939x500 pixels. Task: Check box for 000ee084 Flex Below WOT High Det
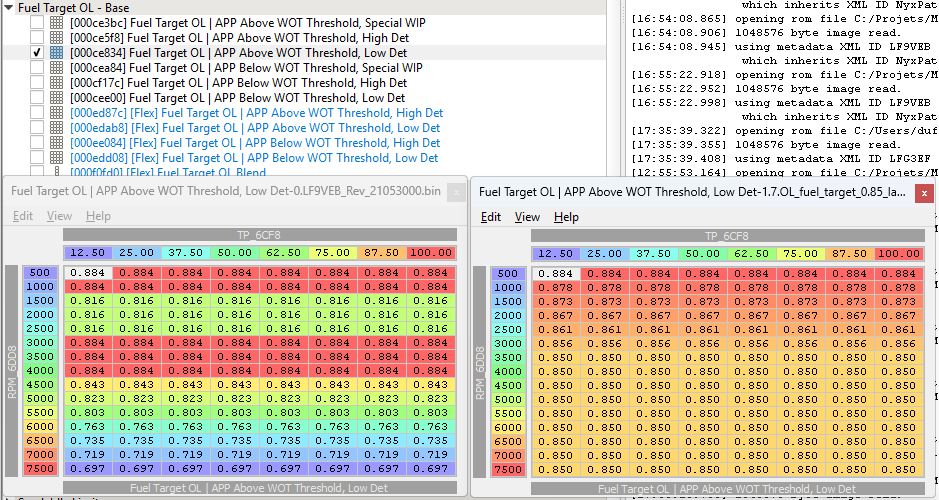37,143
